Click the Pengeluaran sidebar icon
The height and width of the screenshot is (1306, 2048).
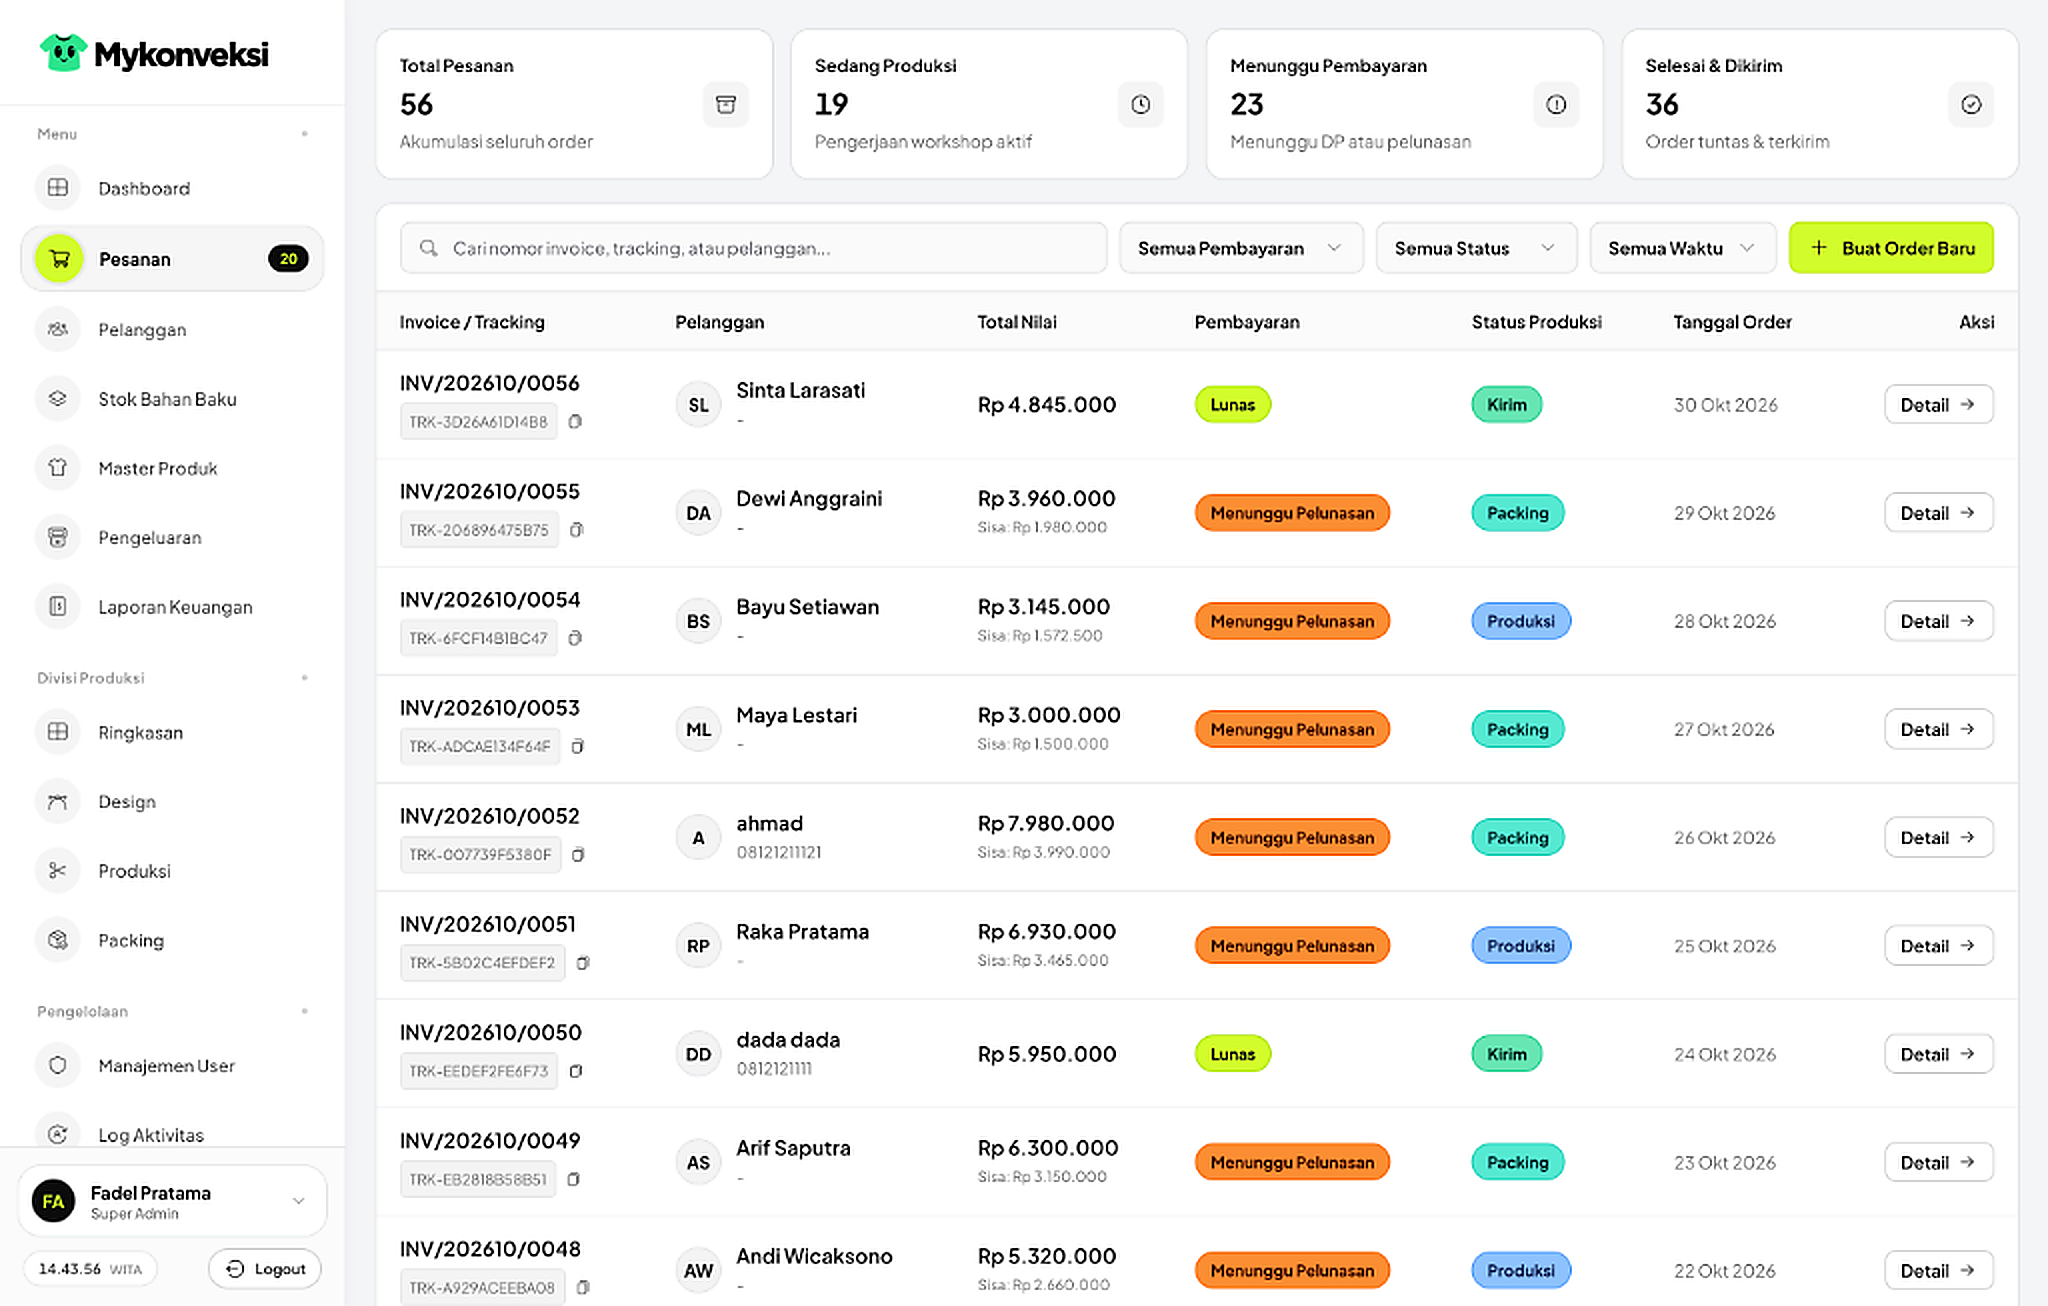click(x=58, y=538)
